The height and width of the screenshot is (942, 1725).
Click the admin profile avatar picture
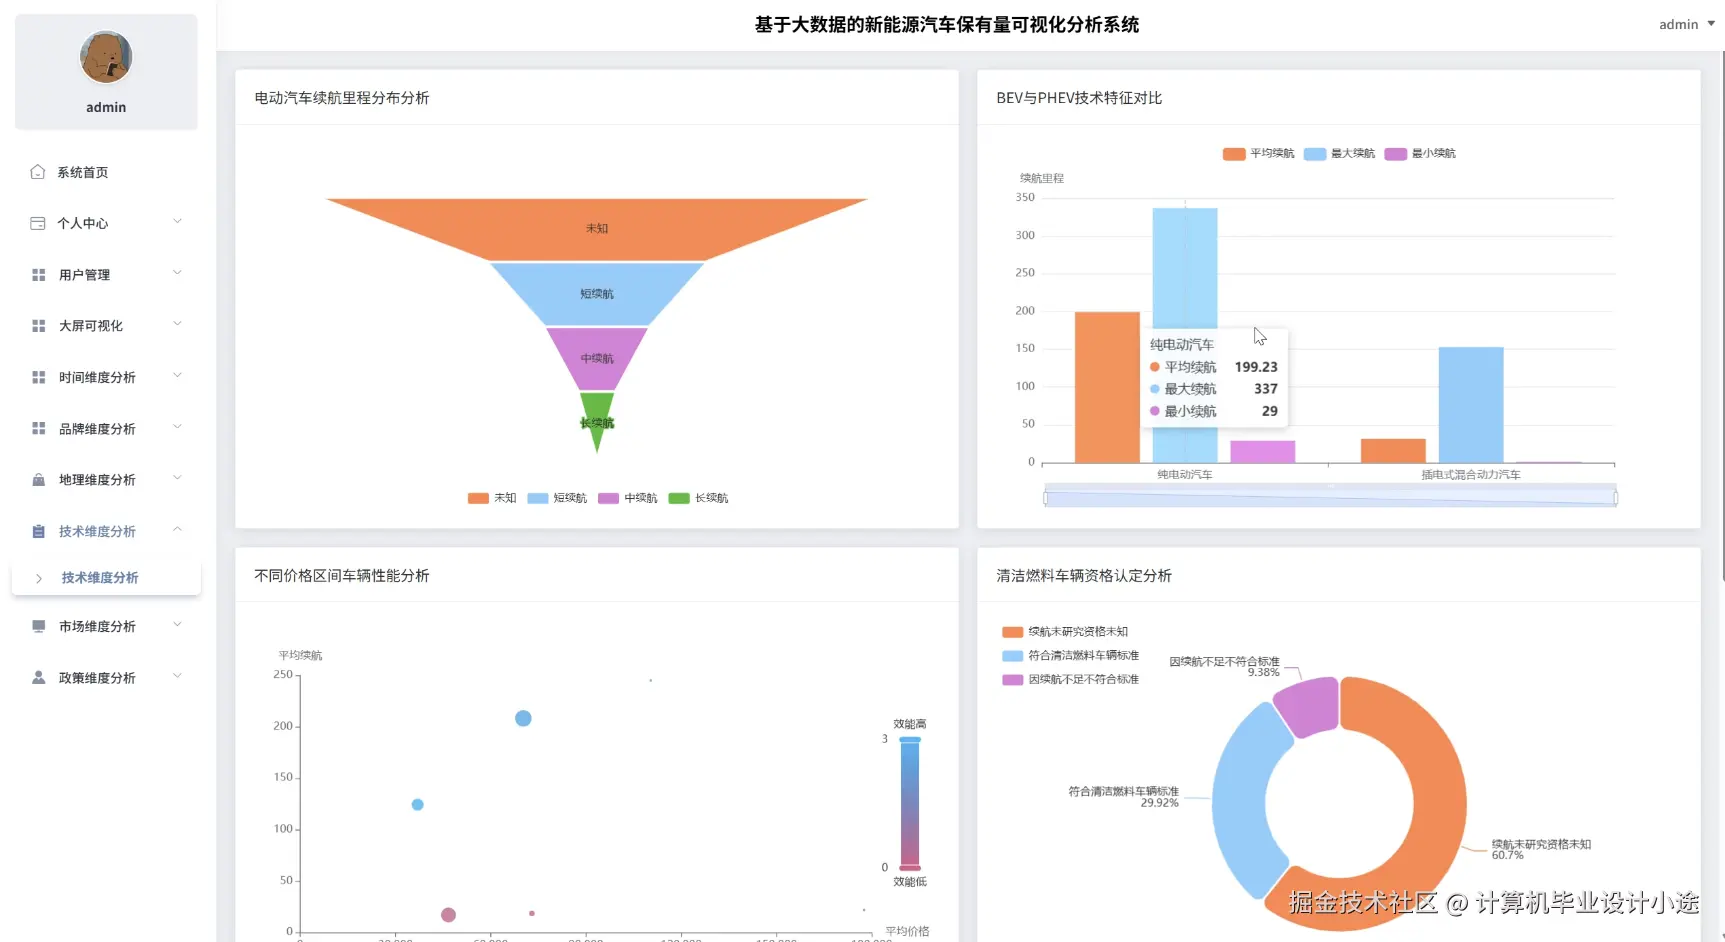105,57
